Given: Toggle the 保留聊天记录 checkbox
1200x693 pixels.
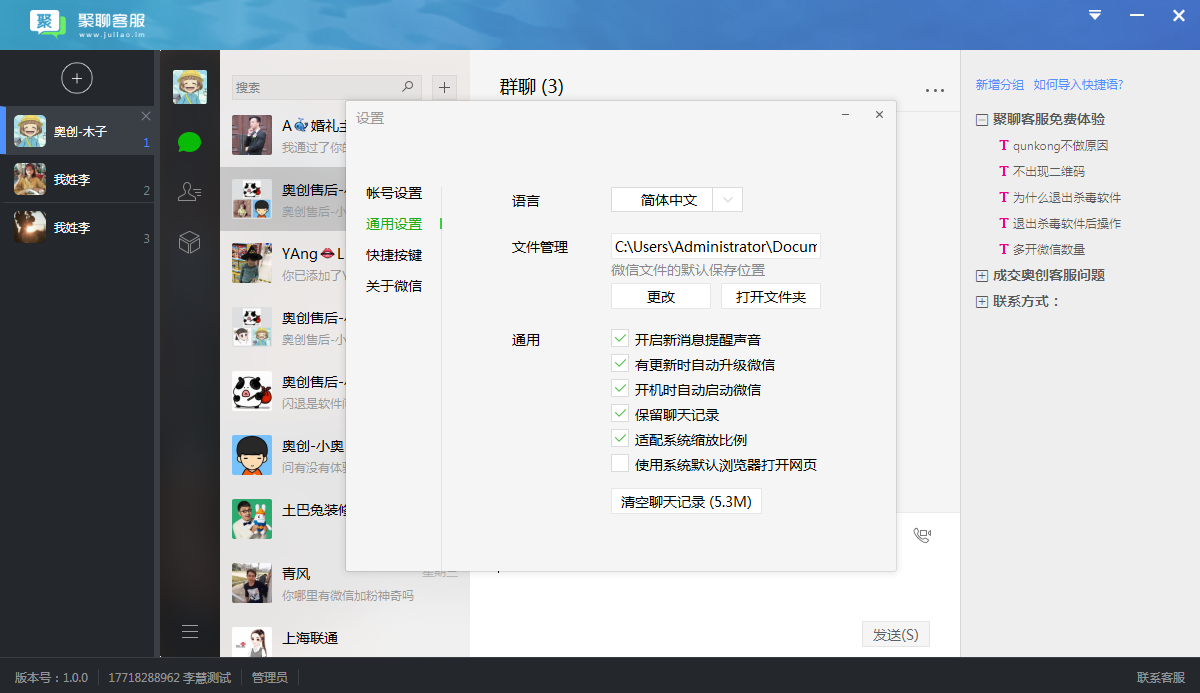Looking at the screenshot, I should point(620,414).
